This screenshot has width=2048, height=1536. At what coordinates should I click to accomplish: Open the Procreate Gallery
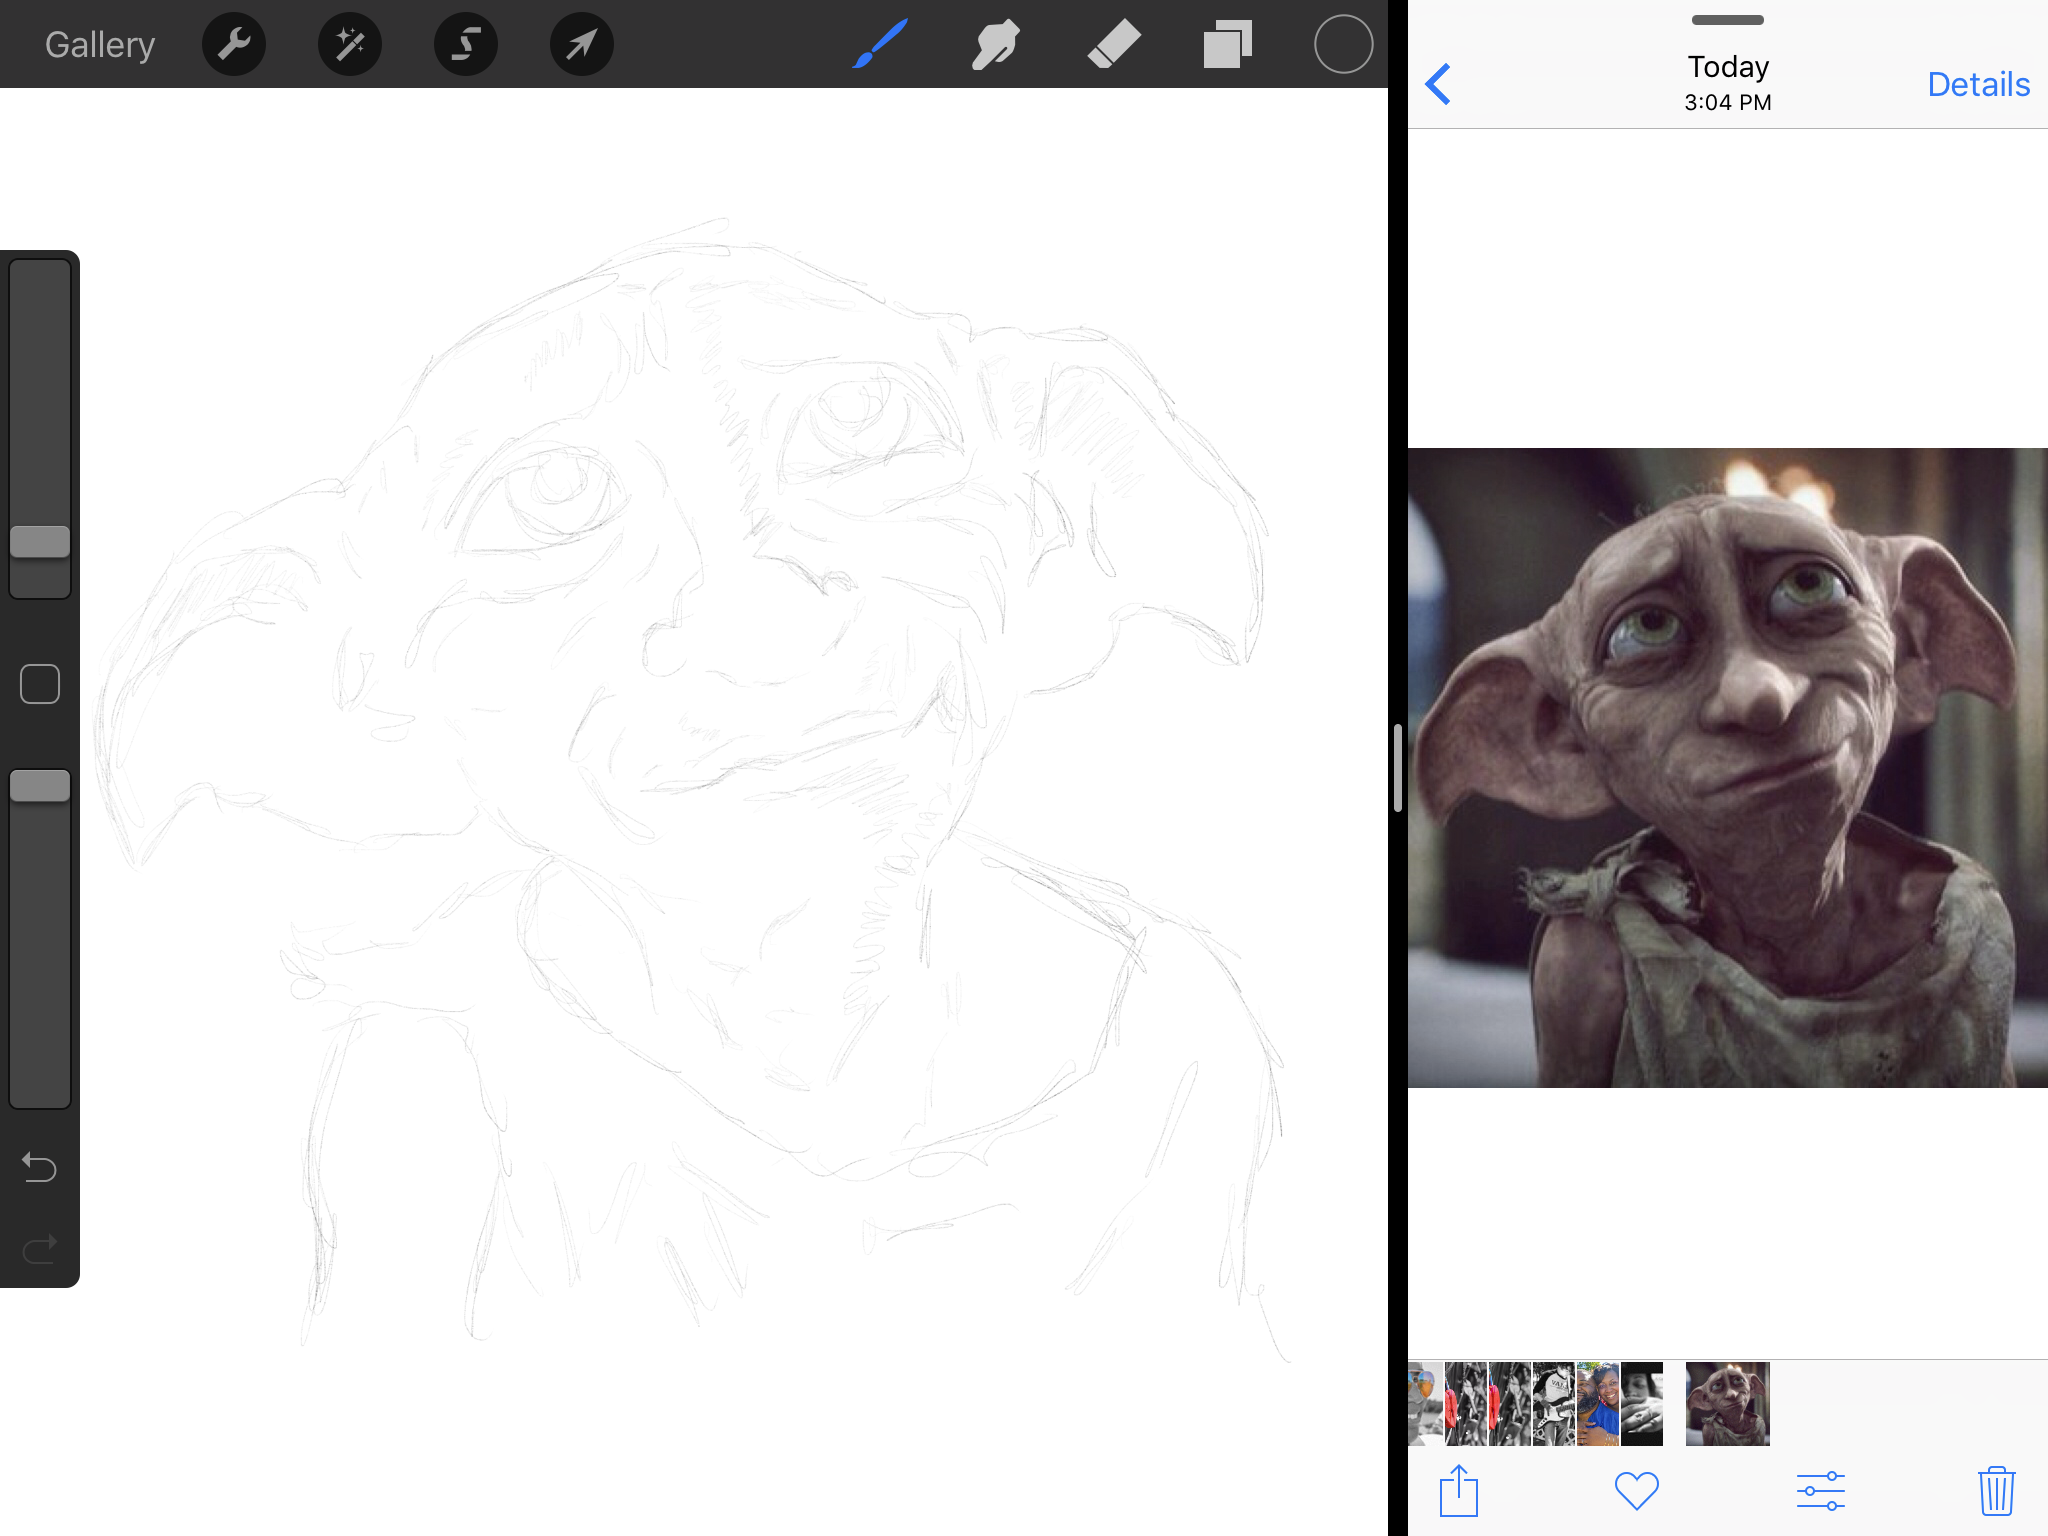coord(100,45)
